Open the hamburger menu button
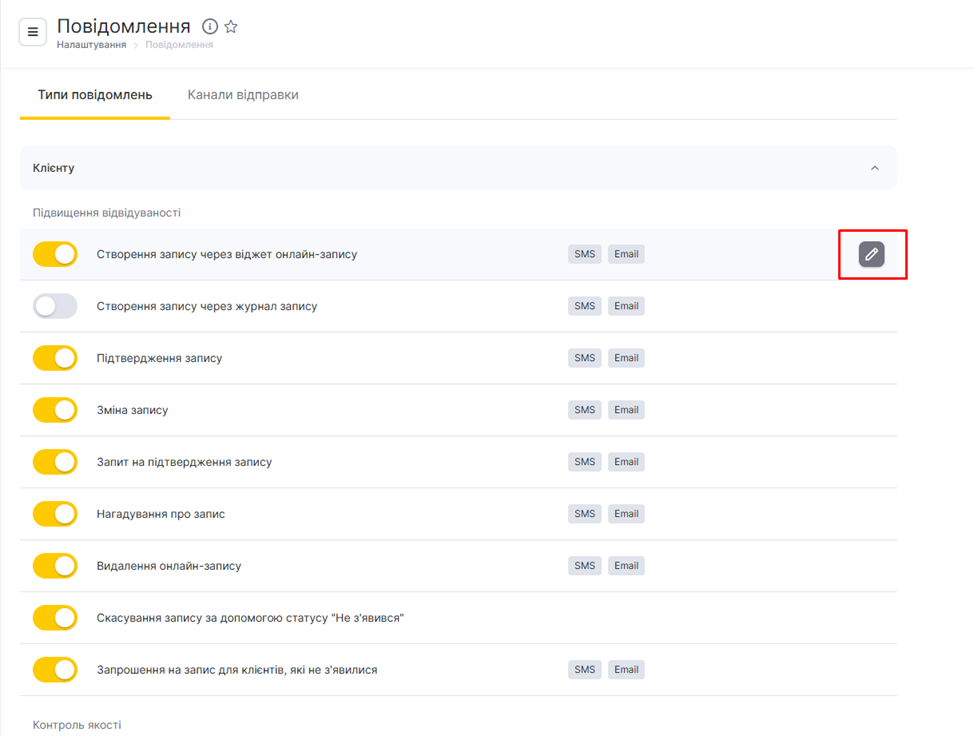The height and width of the screenshot is (736, 974). (x=32, y=32)
